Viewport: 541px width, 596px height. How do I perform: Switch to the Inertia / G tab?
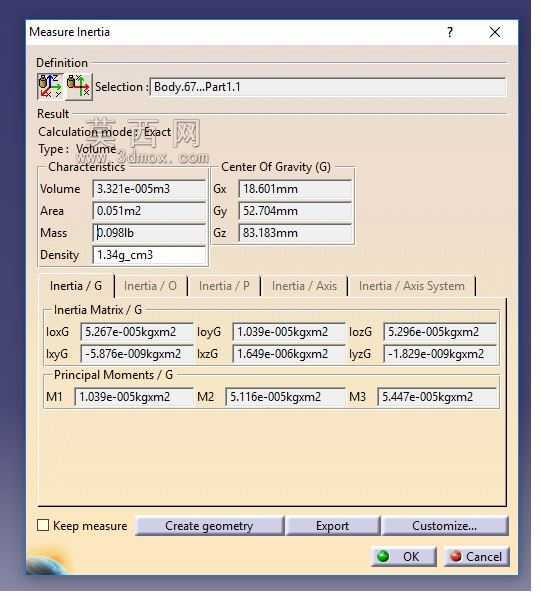click(x=76, y=286)
